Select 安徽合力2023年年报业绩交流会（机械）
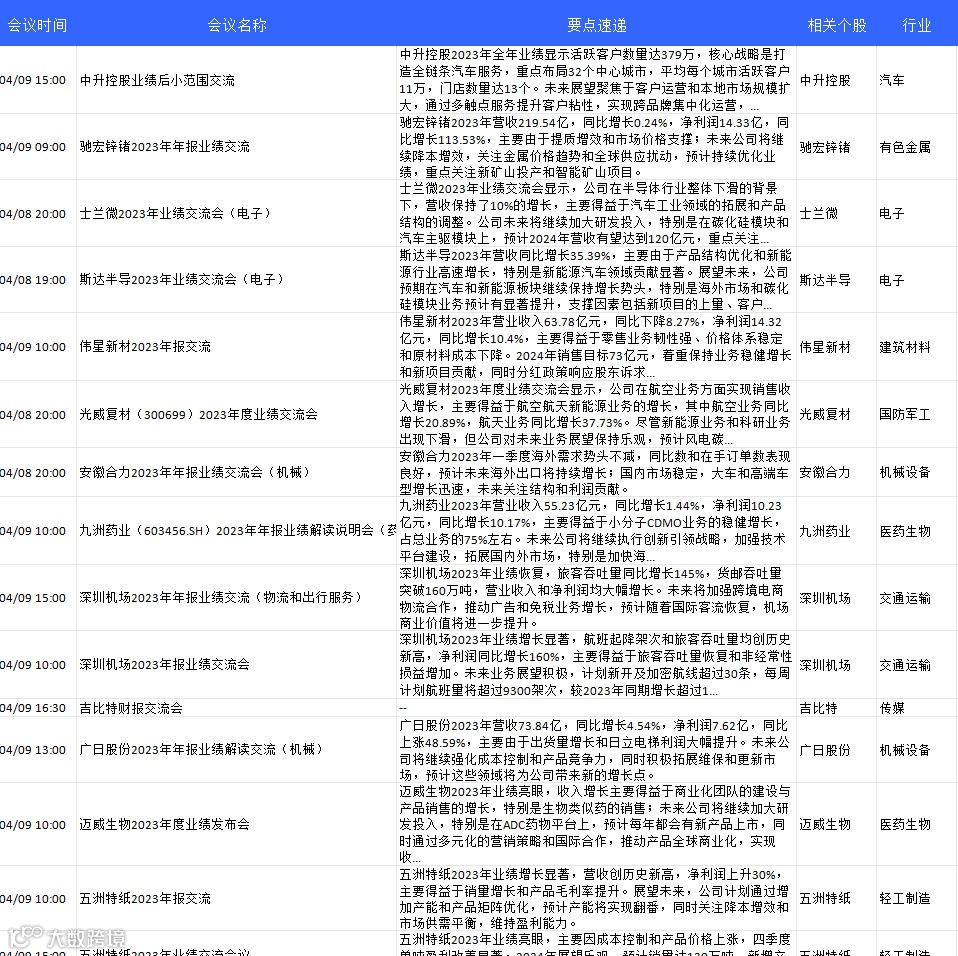 [195, 472]
